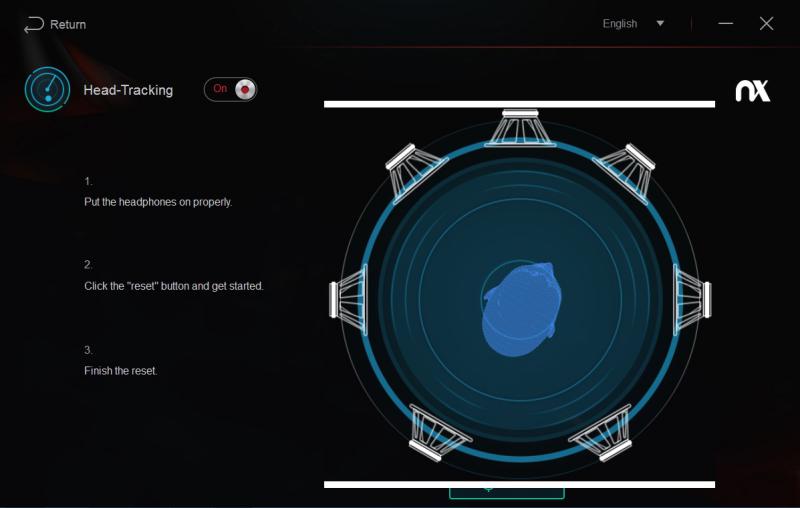Click the partially hidden reset button at the bottom
Viewport: 800px width, 508px height.
tap(507, 493)
